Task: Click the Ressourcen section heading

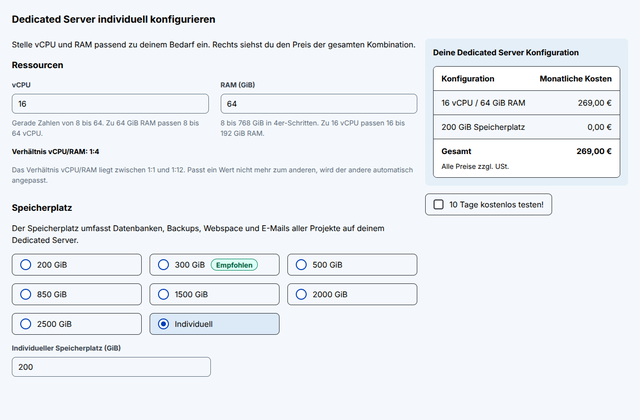Action: [x=38, y=65]
